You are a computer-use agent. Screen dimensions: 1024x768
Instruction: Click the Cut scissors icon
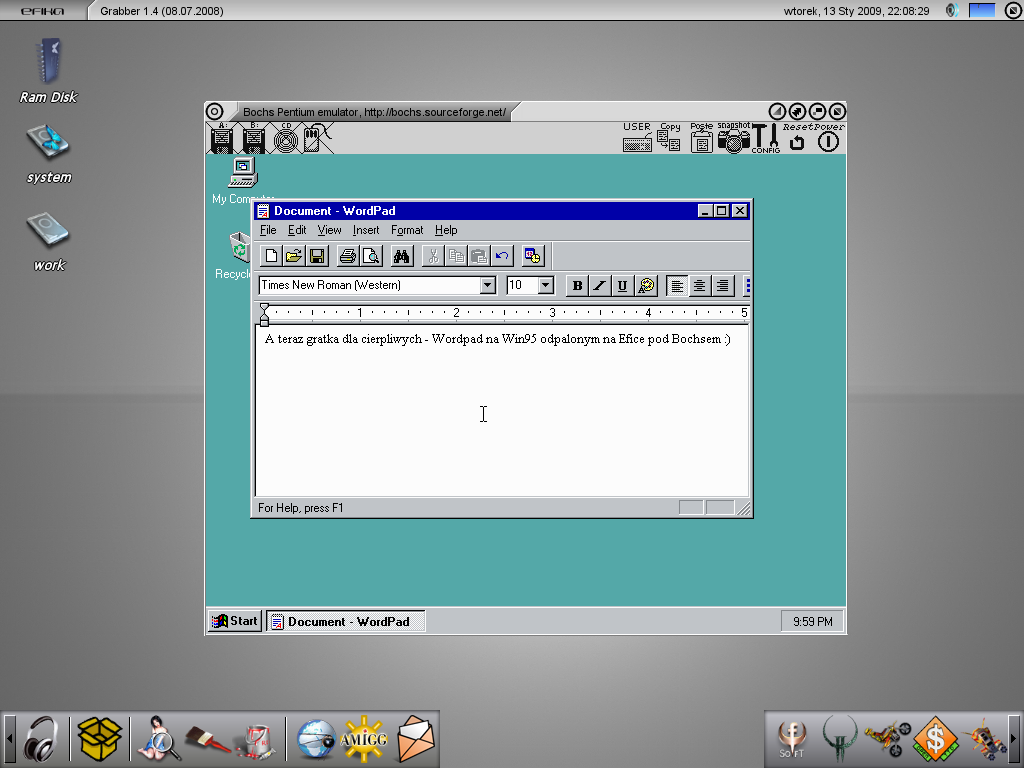pos(432,256)
